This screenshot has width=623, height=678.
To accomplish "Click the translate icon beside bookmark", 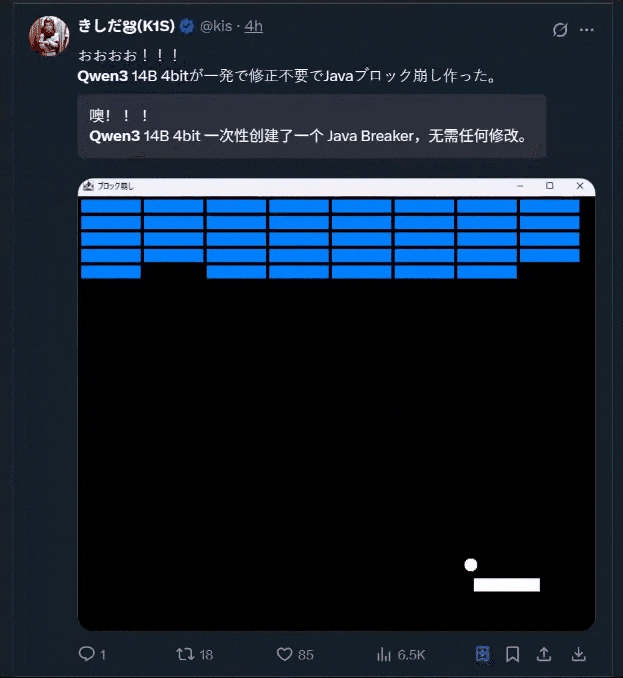I will pyautogui.click(x=482, y=654).
